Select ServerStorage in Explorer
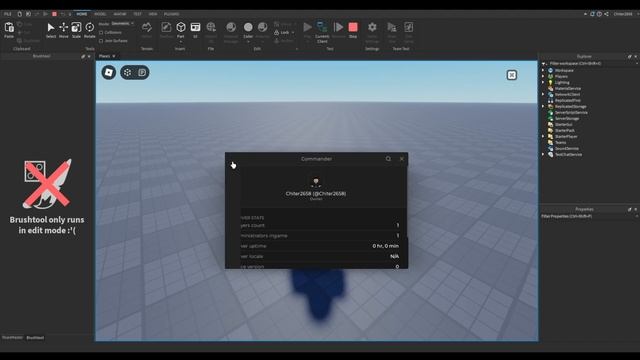This screenshot has width=640, height=360. click(x=567, y=118)
